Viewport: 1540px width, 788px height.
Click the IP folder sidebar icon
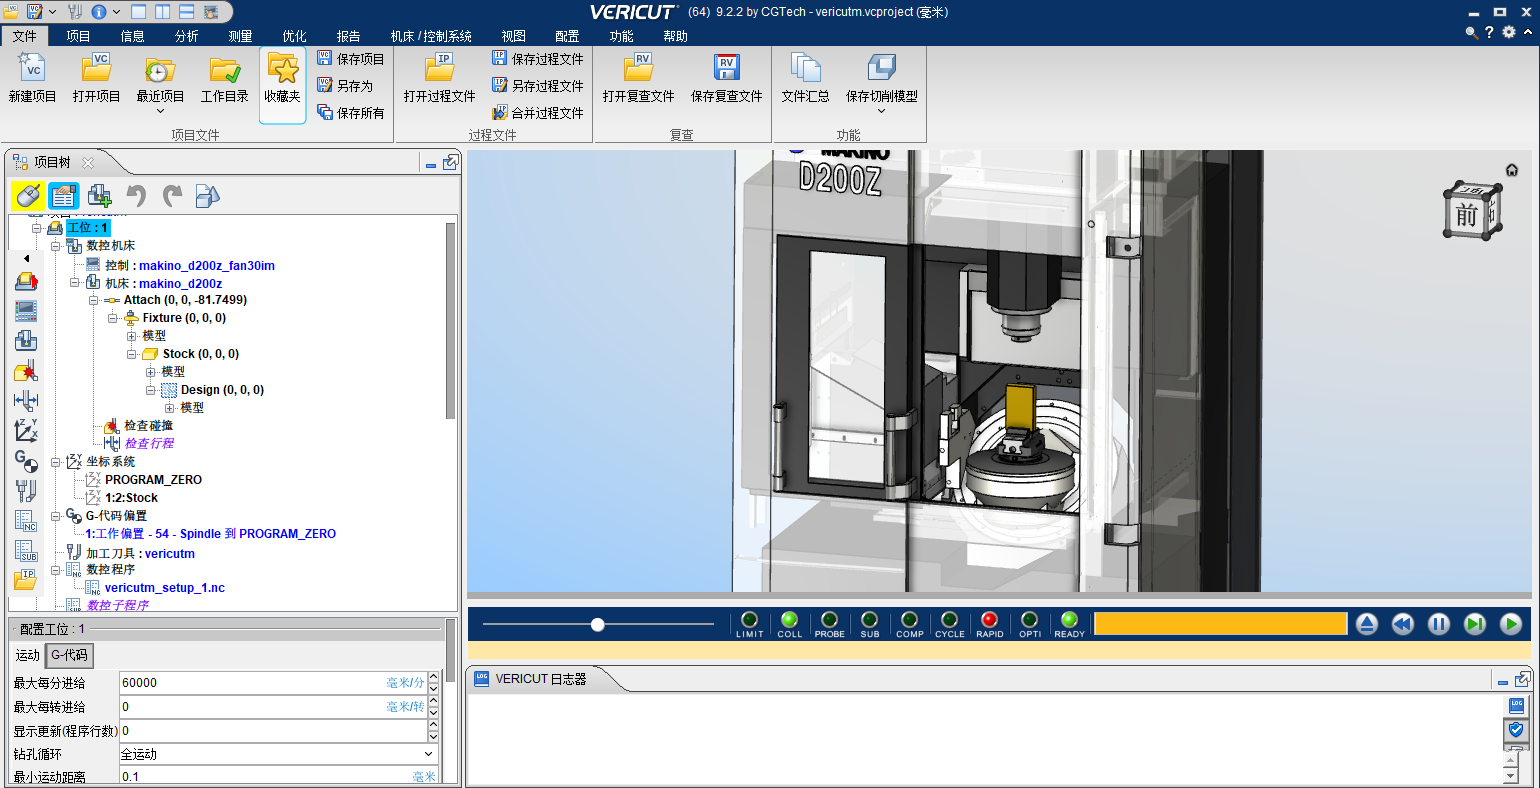pos(26,580)
